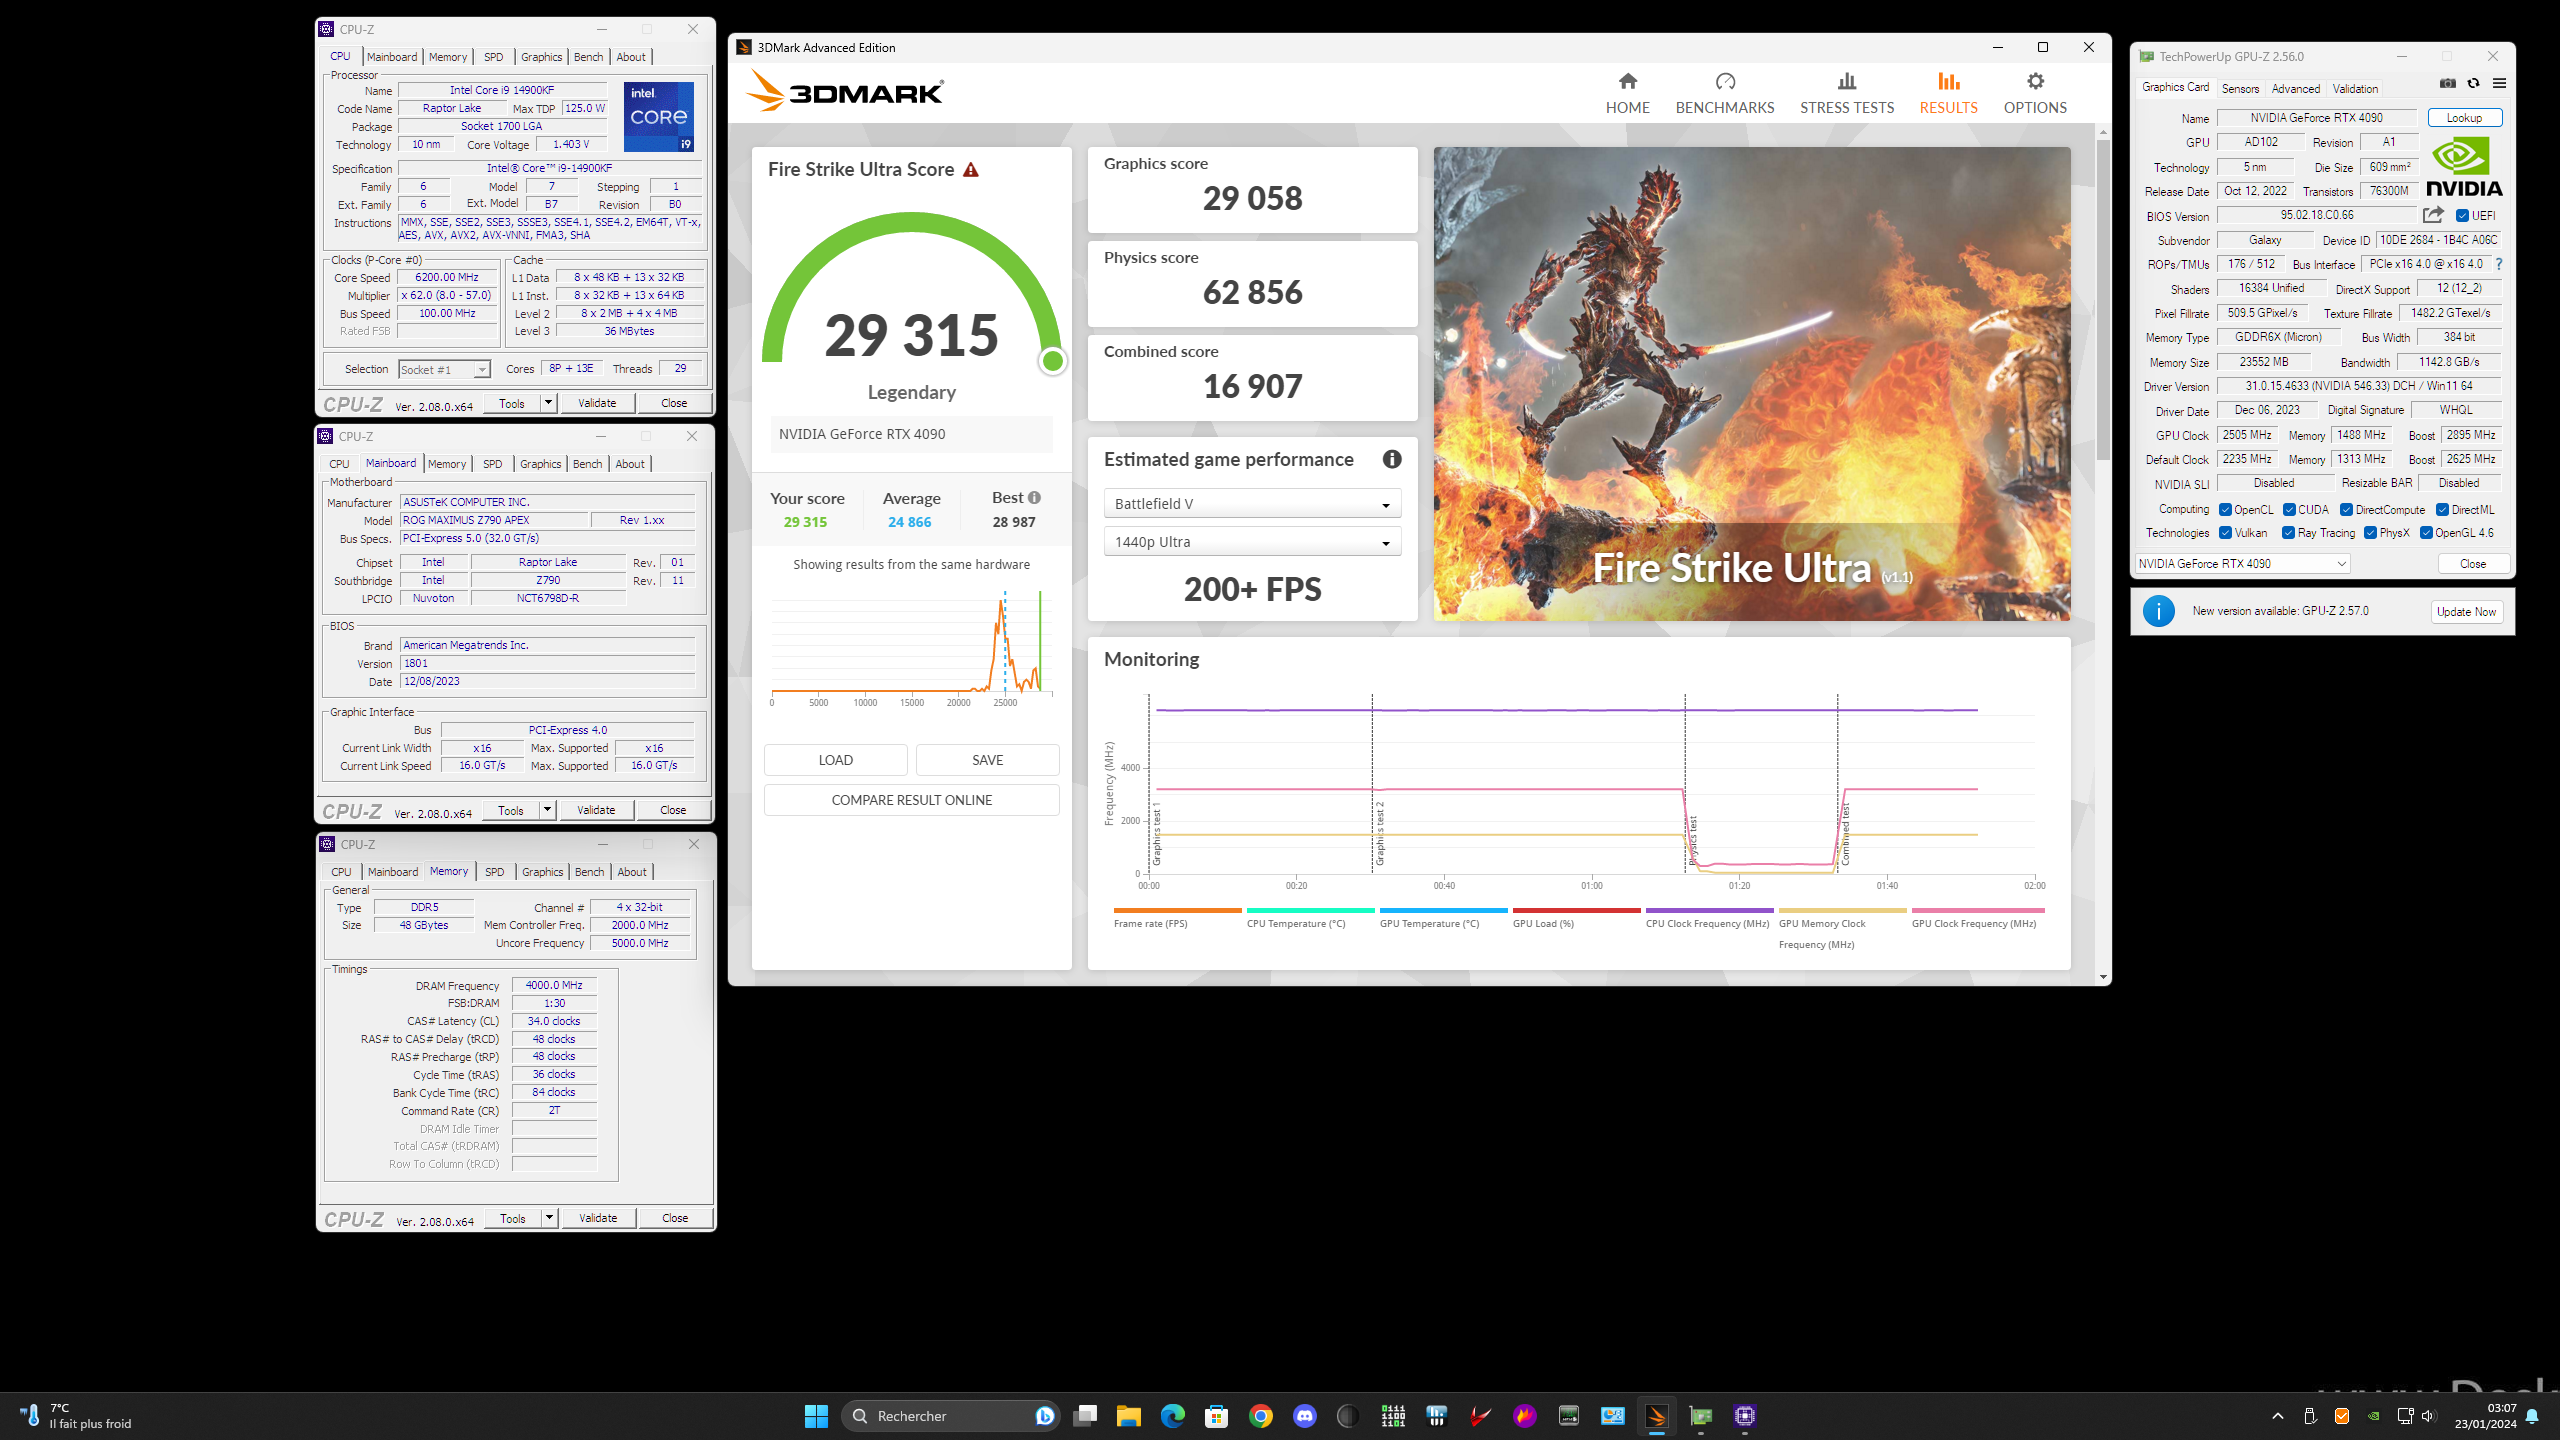Open the GPU selector dropdown in GPU-Z
The image size is (2560, 1440).
pyautogui.click(x=2242, y=564)
